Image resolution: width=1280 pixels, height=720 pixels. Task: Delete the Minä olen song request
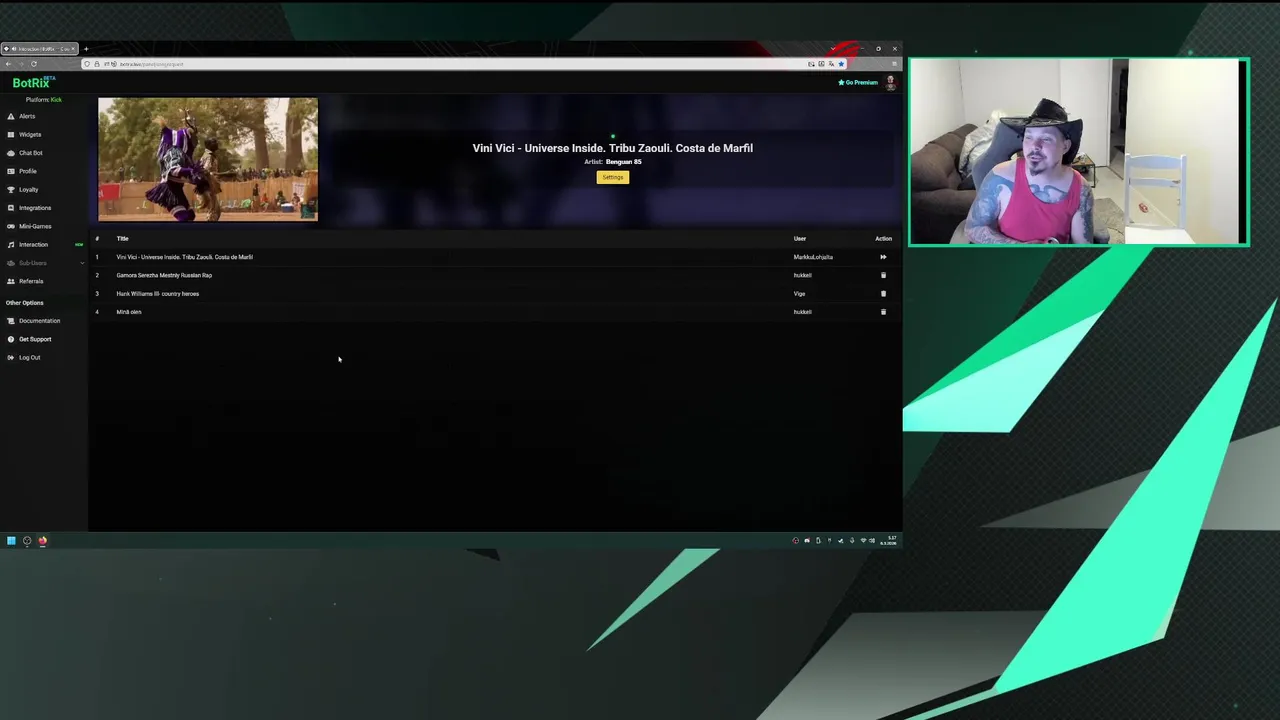[x=883, y=312]
